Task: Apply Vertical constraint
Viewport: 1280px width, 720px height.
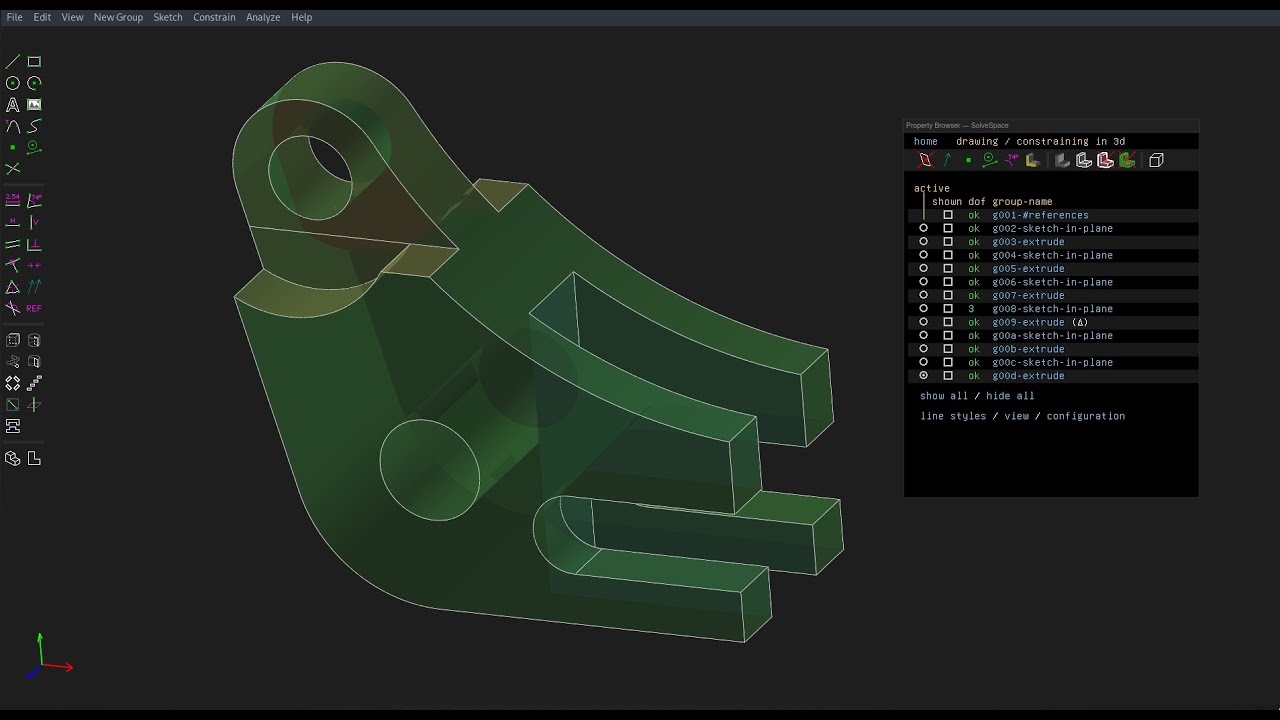Action: coord(34,221)
